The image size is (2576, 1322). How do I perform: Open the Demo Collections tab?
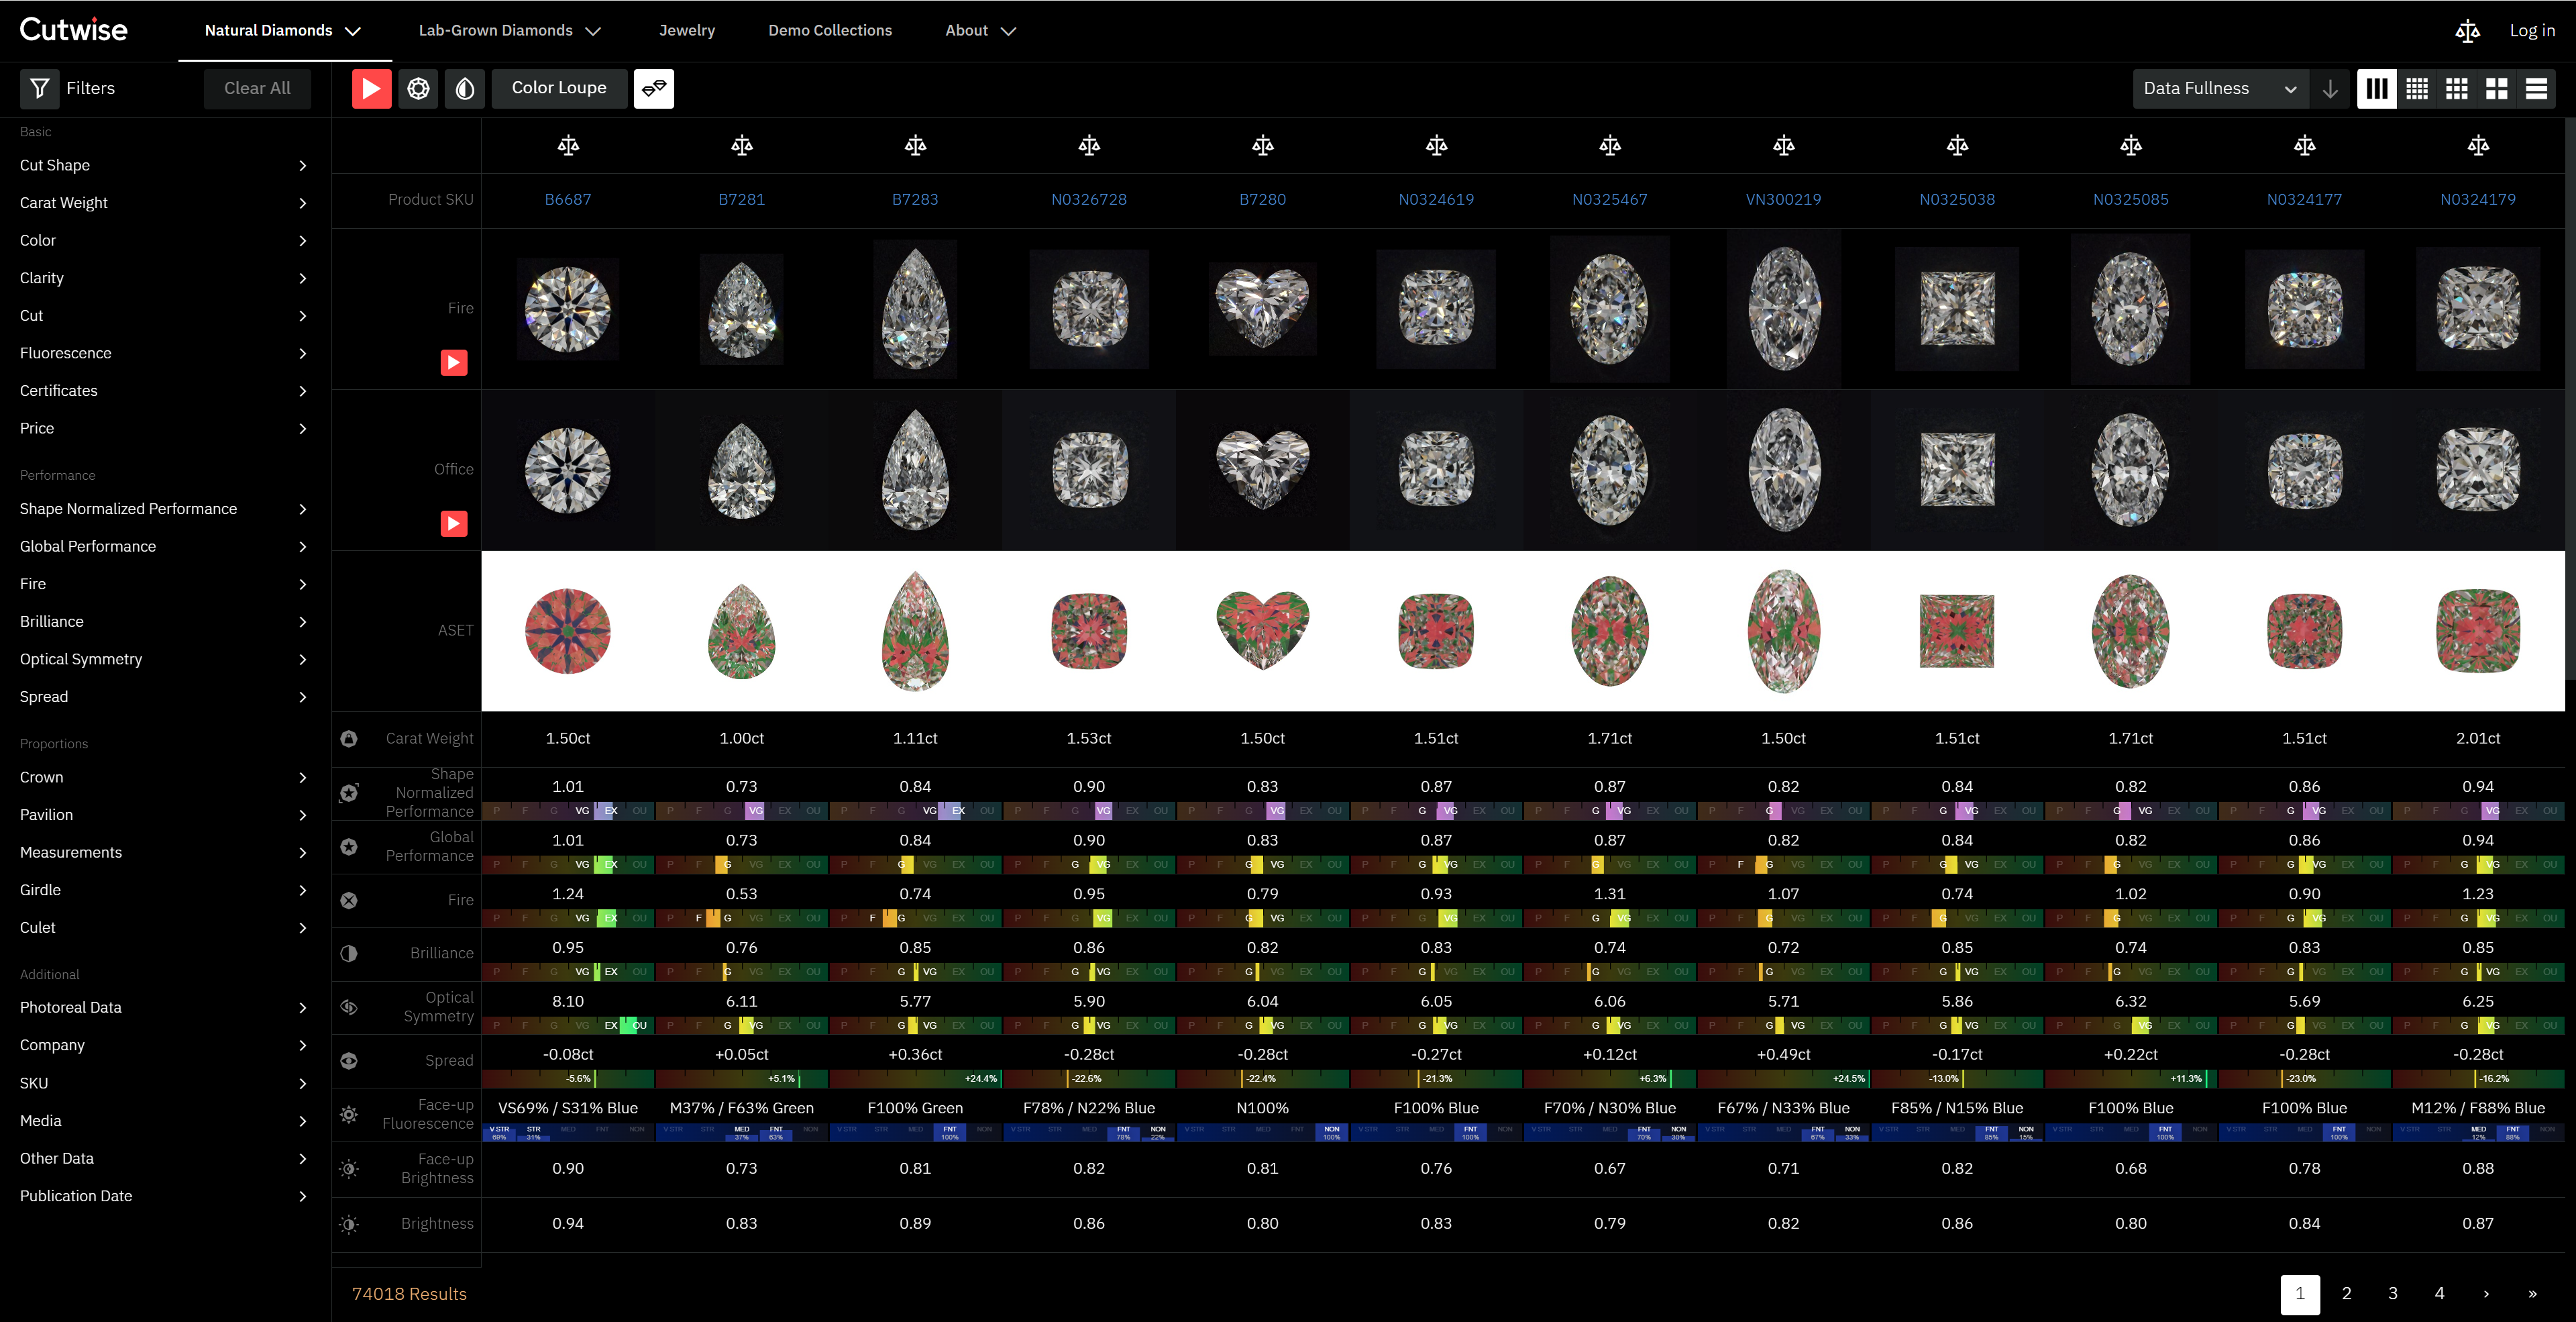tap(830, 31)
